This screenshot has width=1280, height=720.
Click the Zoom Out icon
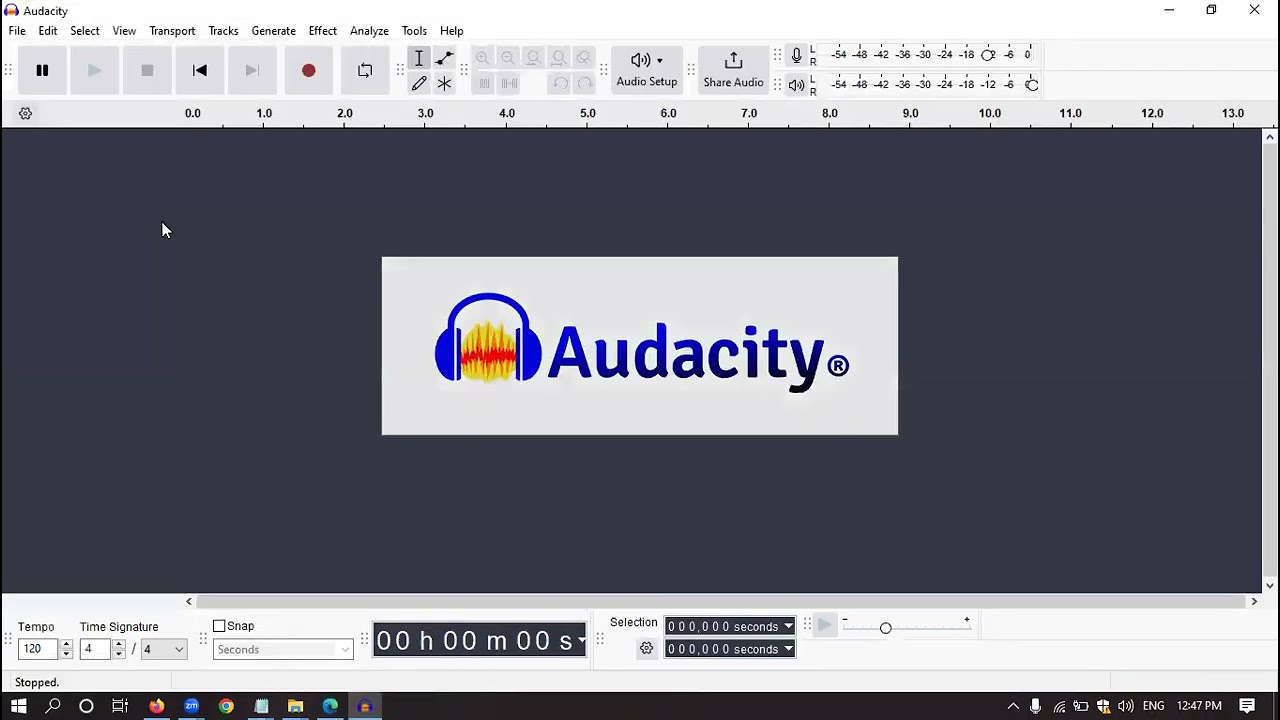pos(508,58)
